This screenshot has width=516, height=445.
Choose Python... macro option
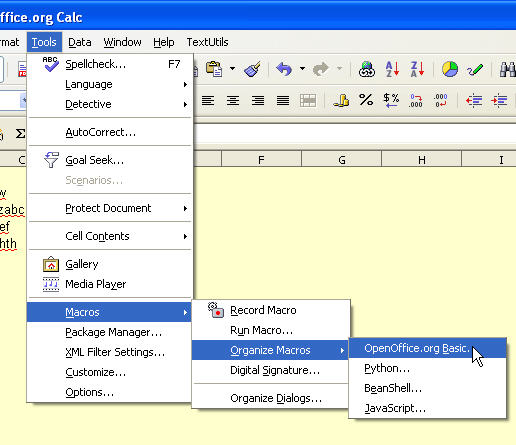tap(427, 368)
